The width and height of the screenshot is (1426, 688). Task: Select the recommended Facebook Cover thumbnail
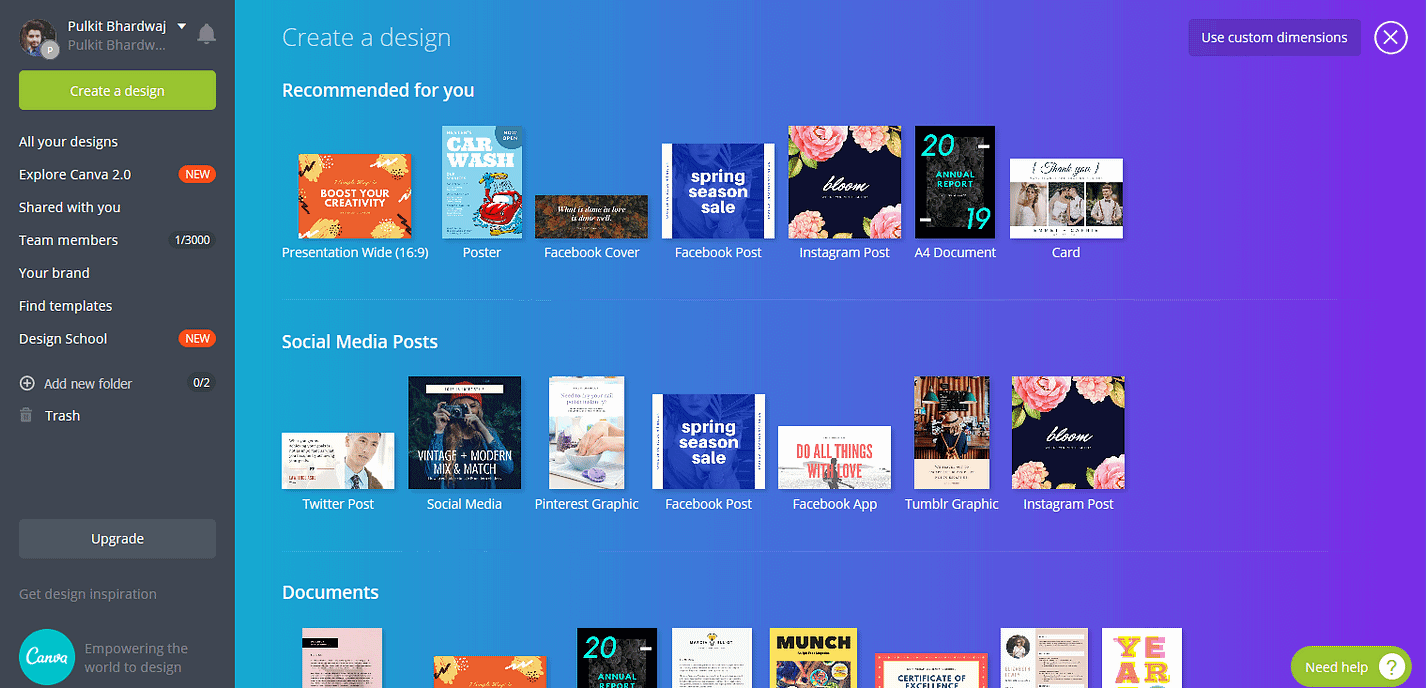click(x=591, y=217)
